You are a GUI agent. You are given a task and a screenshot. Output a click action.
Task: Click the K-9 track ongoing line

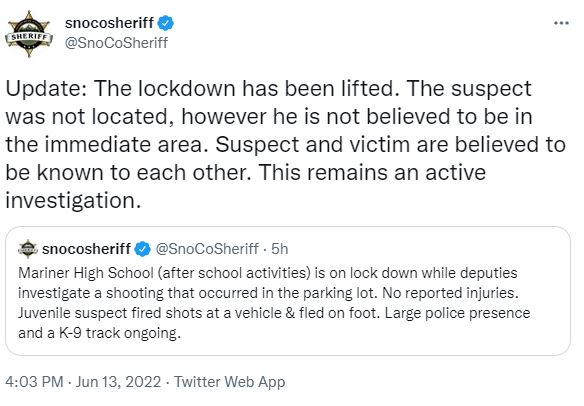pos(99,333)
